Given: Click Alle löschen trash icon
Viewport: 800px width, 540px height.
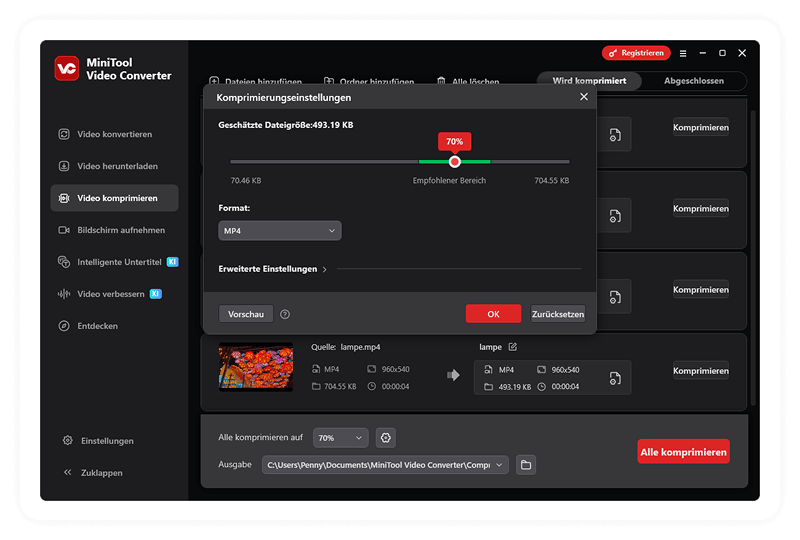Looking at the screenshot, I should (441, 81).
